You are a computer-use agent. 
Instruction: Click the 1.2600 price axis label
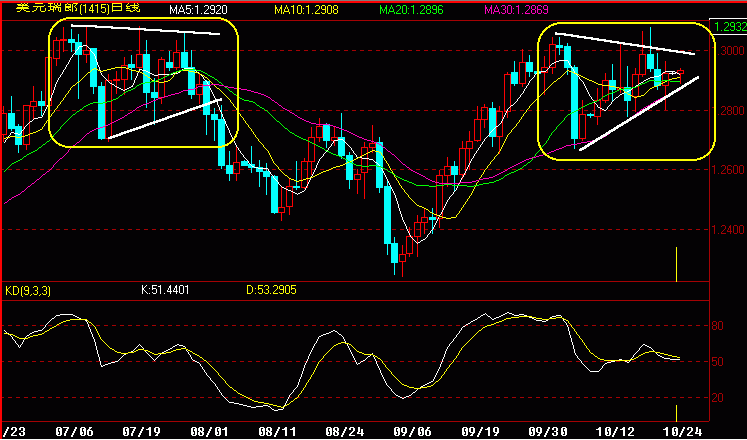pos(730,170)
